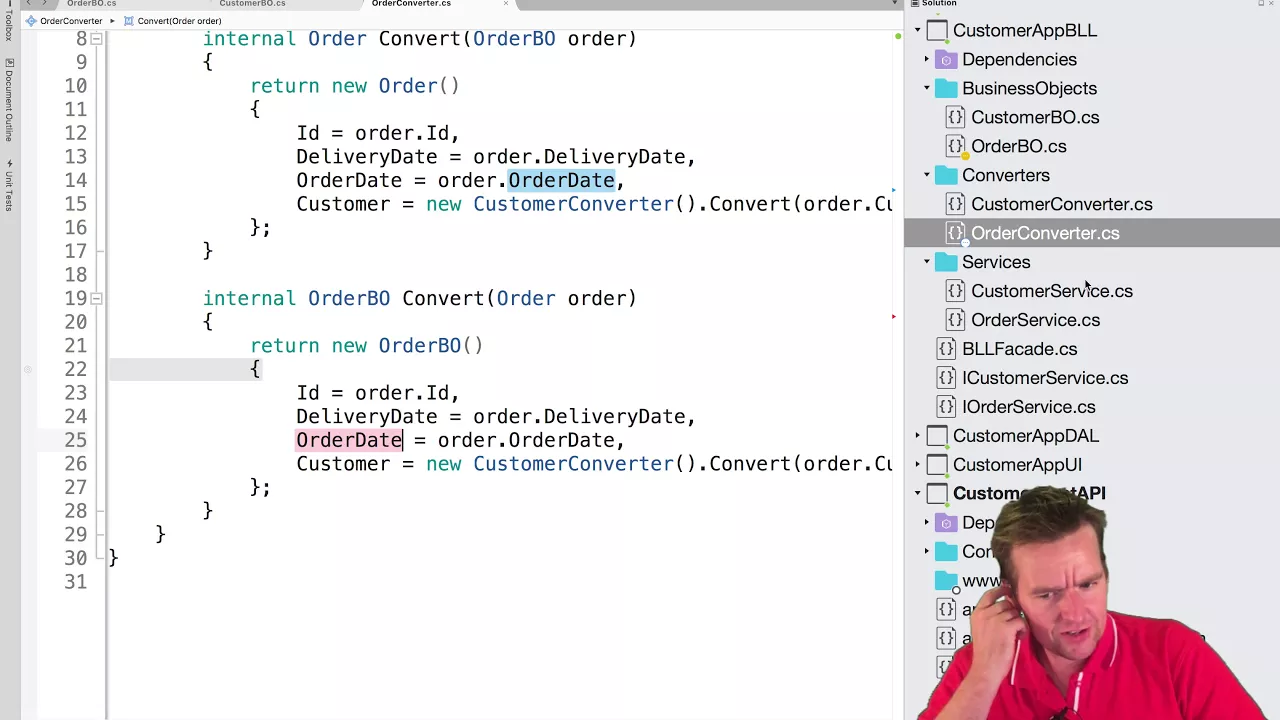
Task: Open the tab list dropdown arrow
Action: (x=895, y=4)
